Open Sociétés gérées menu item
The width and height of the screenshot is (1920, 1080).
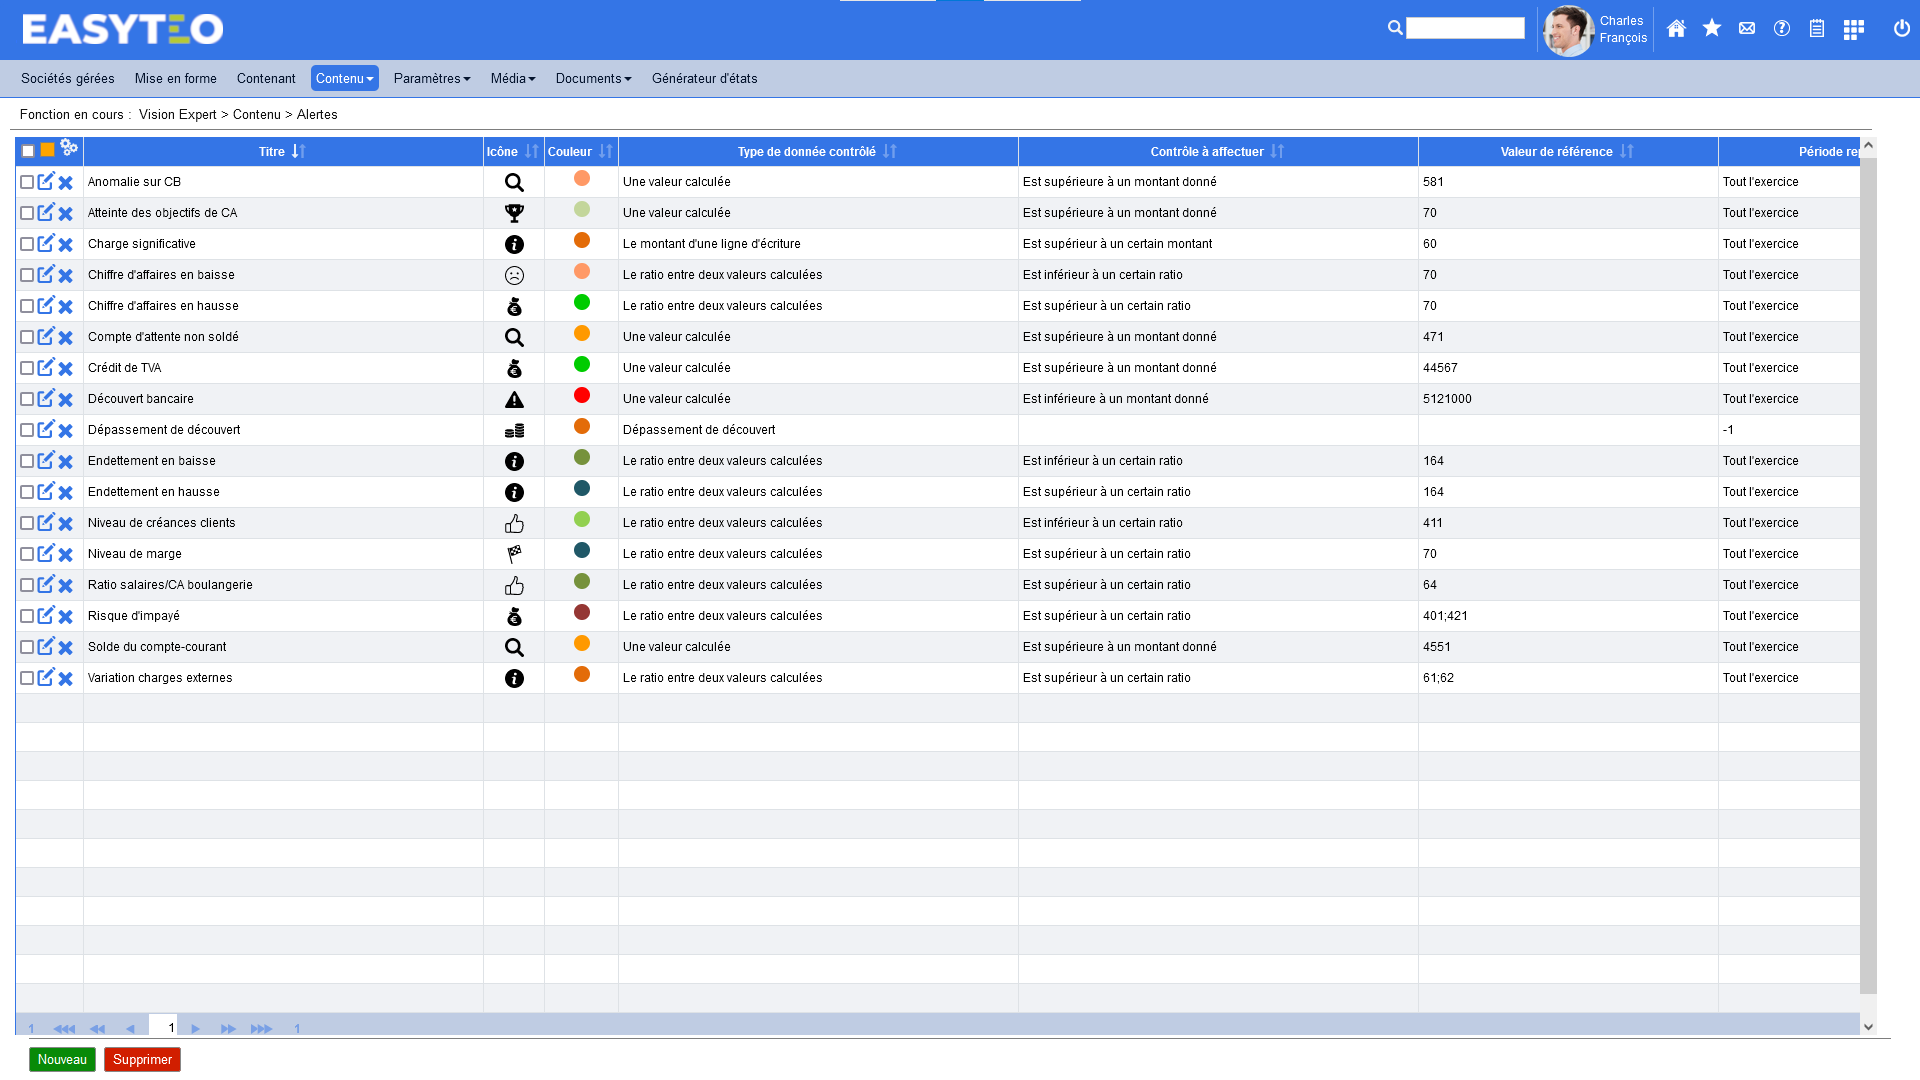[x=68, y=78]
